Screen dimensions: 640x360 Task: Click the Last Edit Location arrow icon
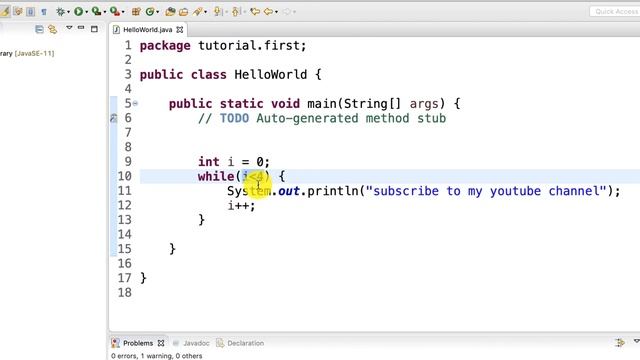(x=255, y=11)
